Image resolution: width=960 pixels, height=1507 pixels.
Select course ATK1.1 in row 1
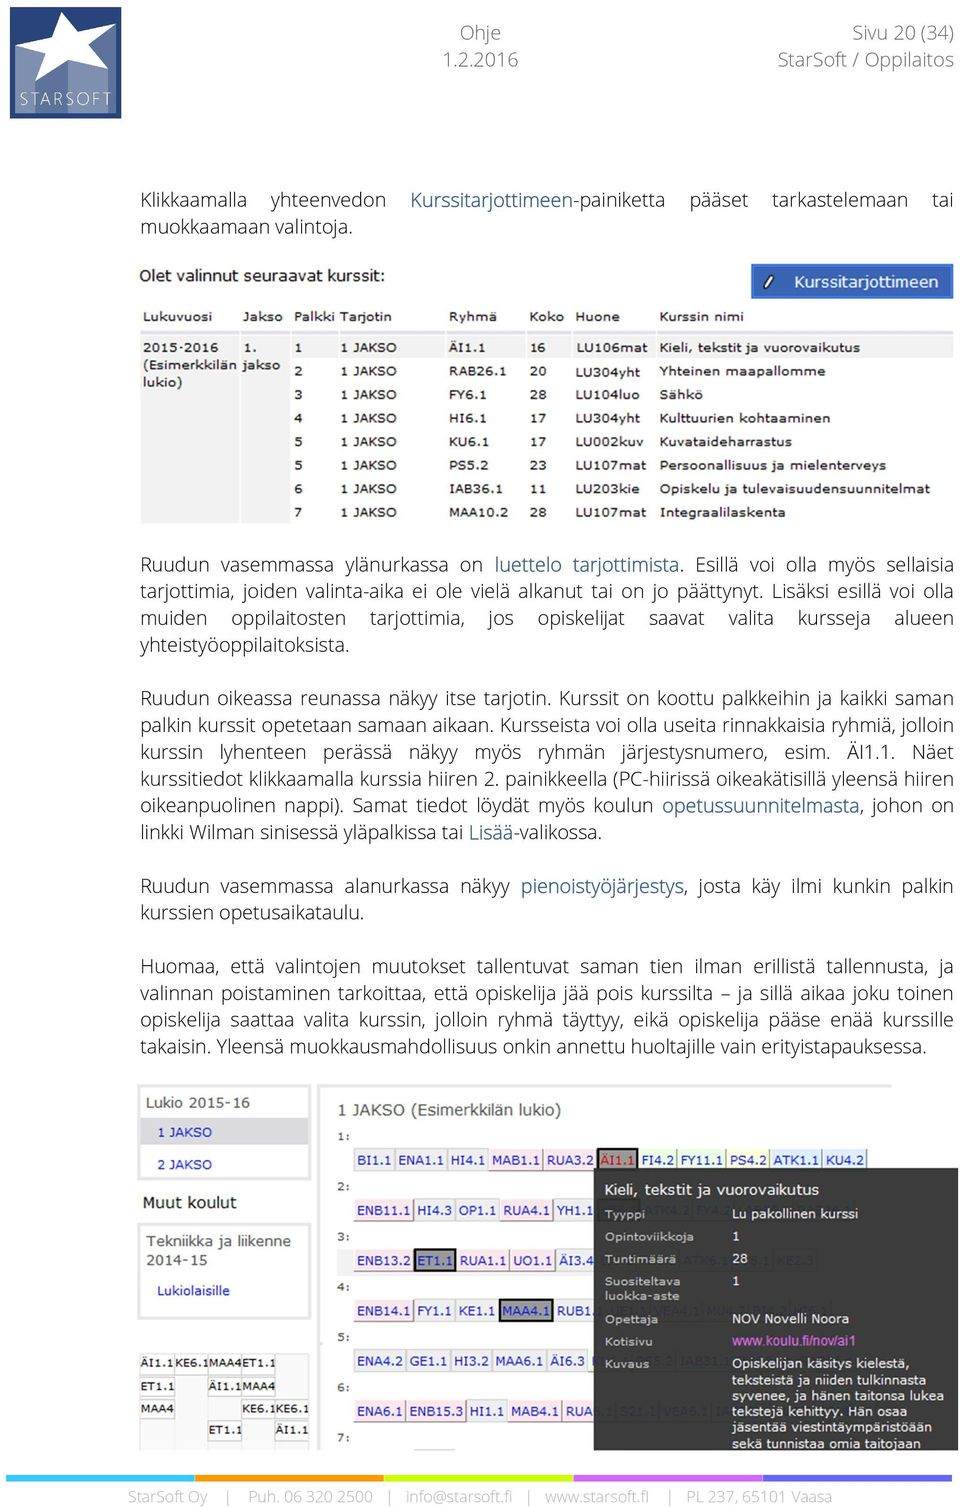tap(796, 1160)
